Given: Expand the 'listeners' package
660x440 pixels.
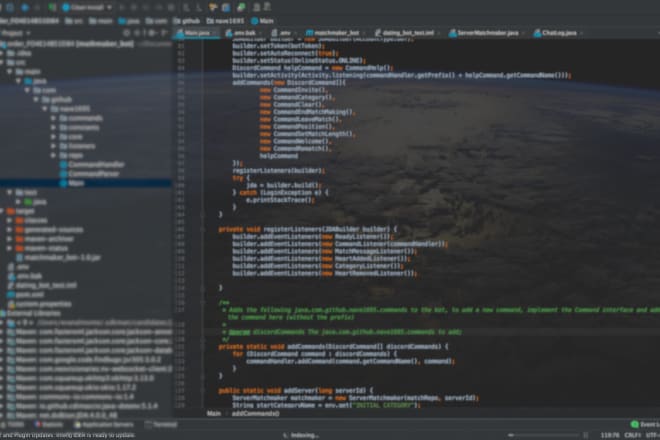Looking at the screenshot, I should tap(53, 146).
